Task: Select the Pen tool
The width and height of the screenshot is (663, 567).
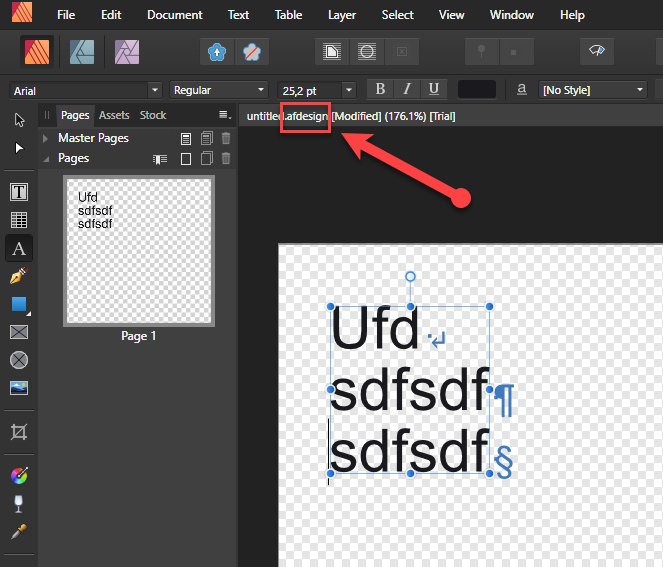Action: click(x=19, y=276)
